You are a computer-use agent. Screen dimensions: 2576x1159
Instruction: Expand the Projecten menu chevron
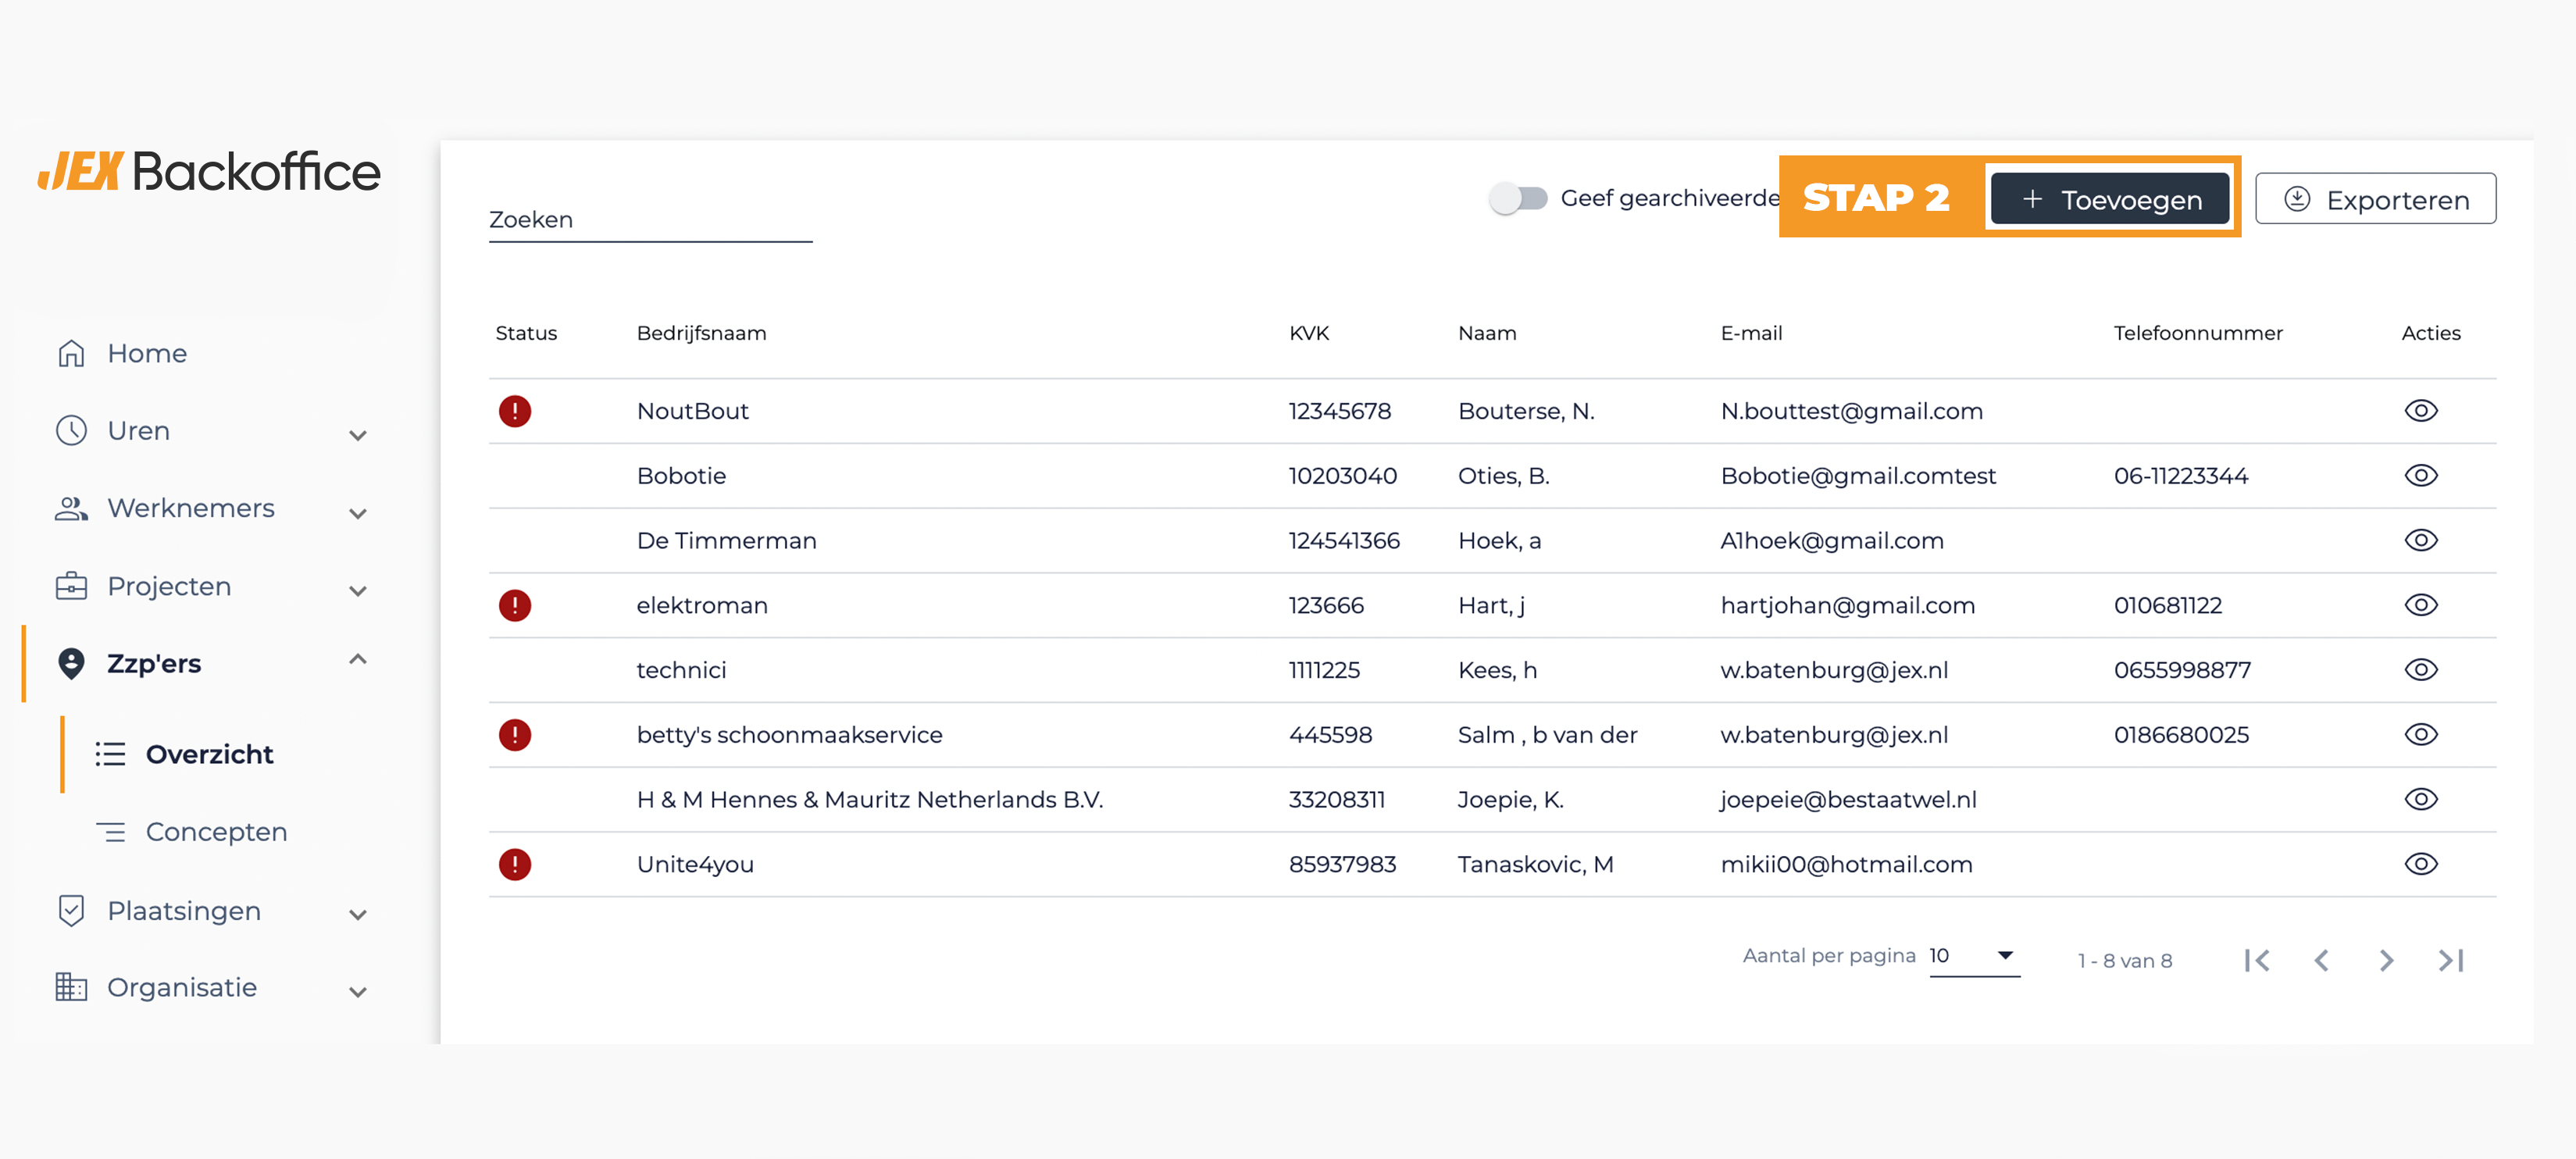pyautogui.click(x=358, y=591)
